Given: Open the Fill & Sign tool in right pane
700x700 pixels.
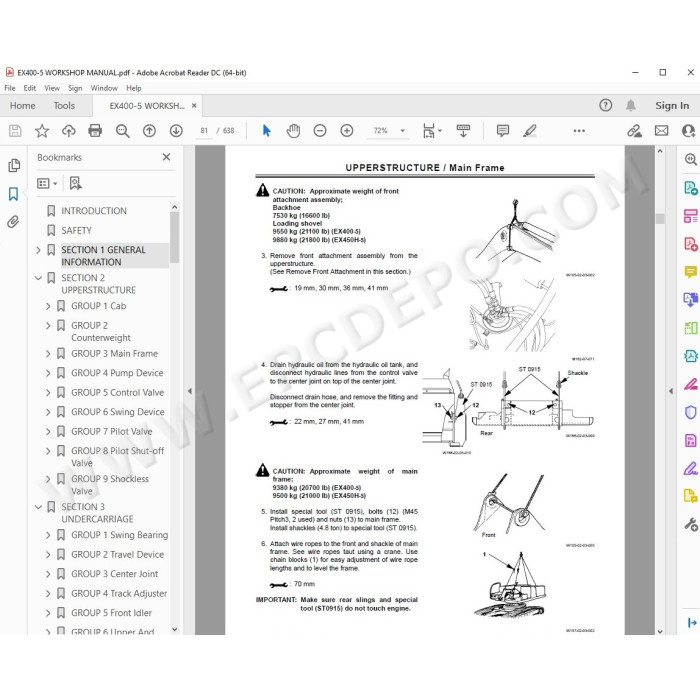Looking at the screenshot, I should (x=691, y=468).
